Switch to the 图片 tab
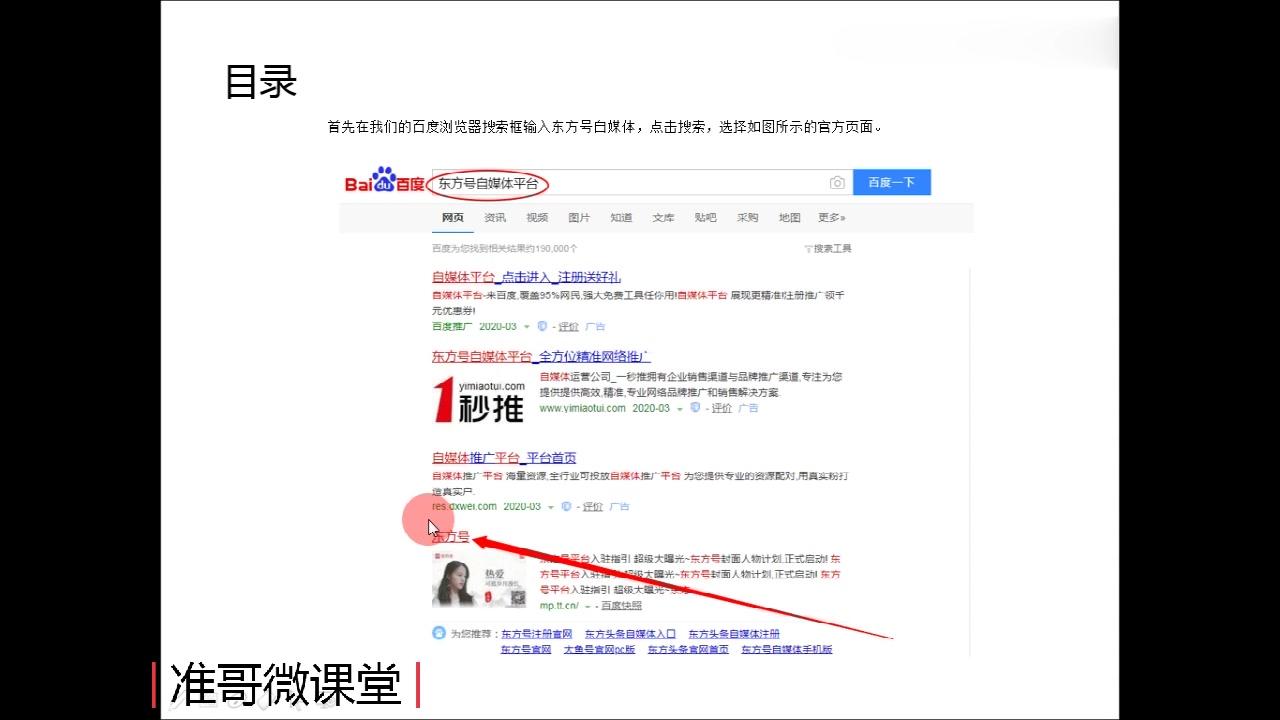The width and height of the screenshot is (1280, 720). [579, 217]
